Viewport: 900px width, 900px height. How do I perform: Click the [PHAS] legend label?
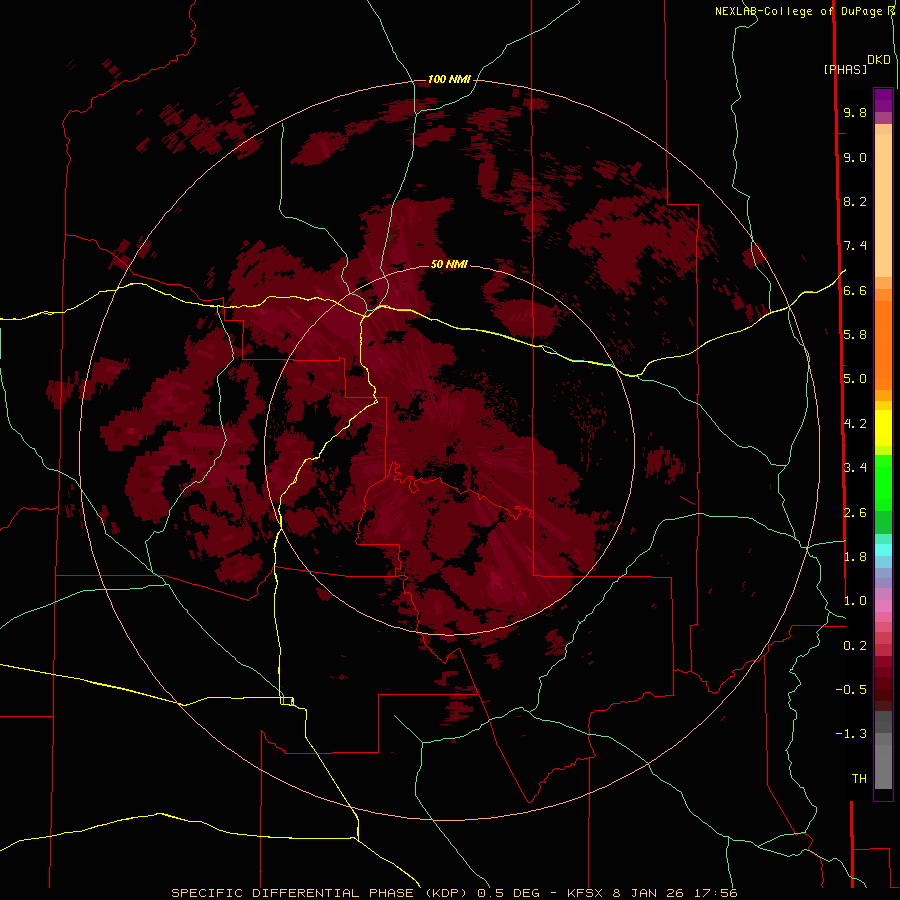(845, 69)
